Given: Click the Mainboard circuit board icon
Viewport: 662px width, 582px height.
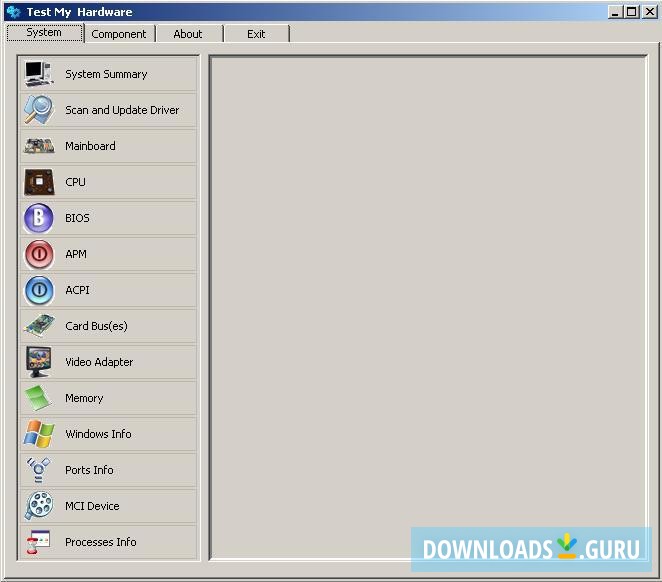Looking at the screenshot, I should point(39,146).
